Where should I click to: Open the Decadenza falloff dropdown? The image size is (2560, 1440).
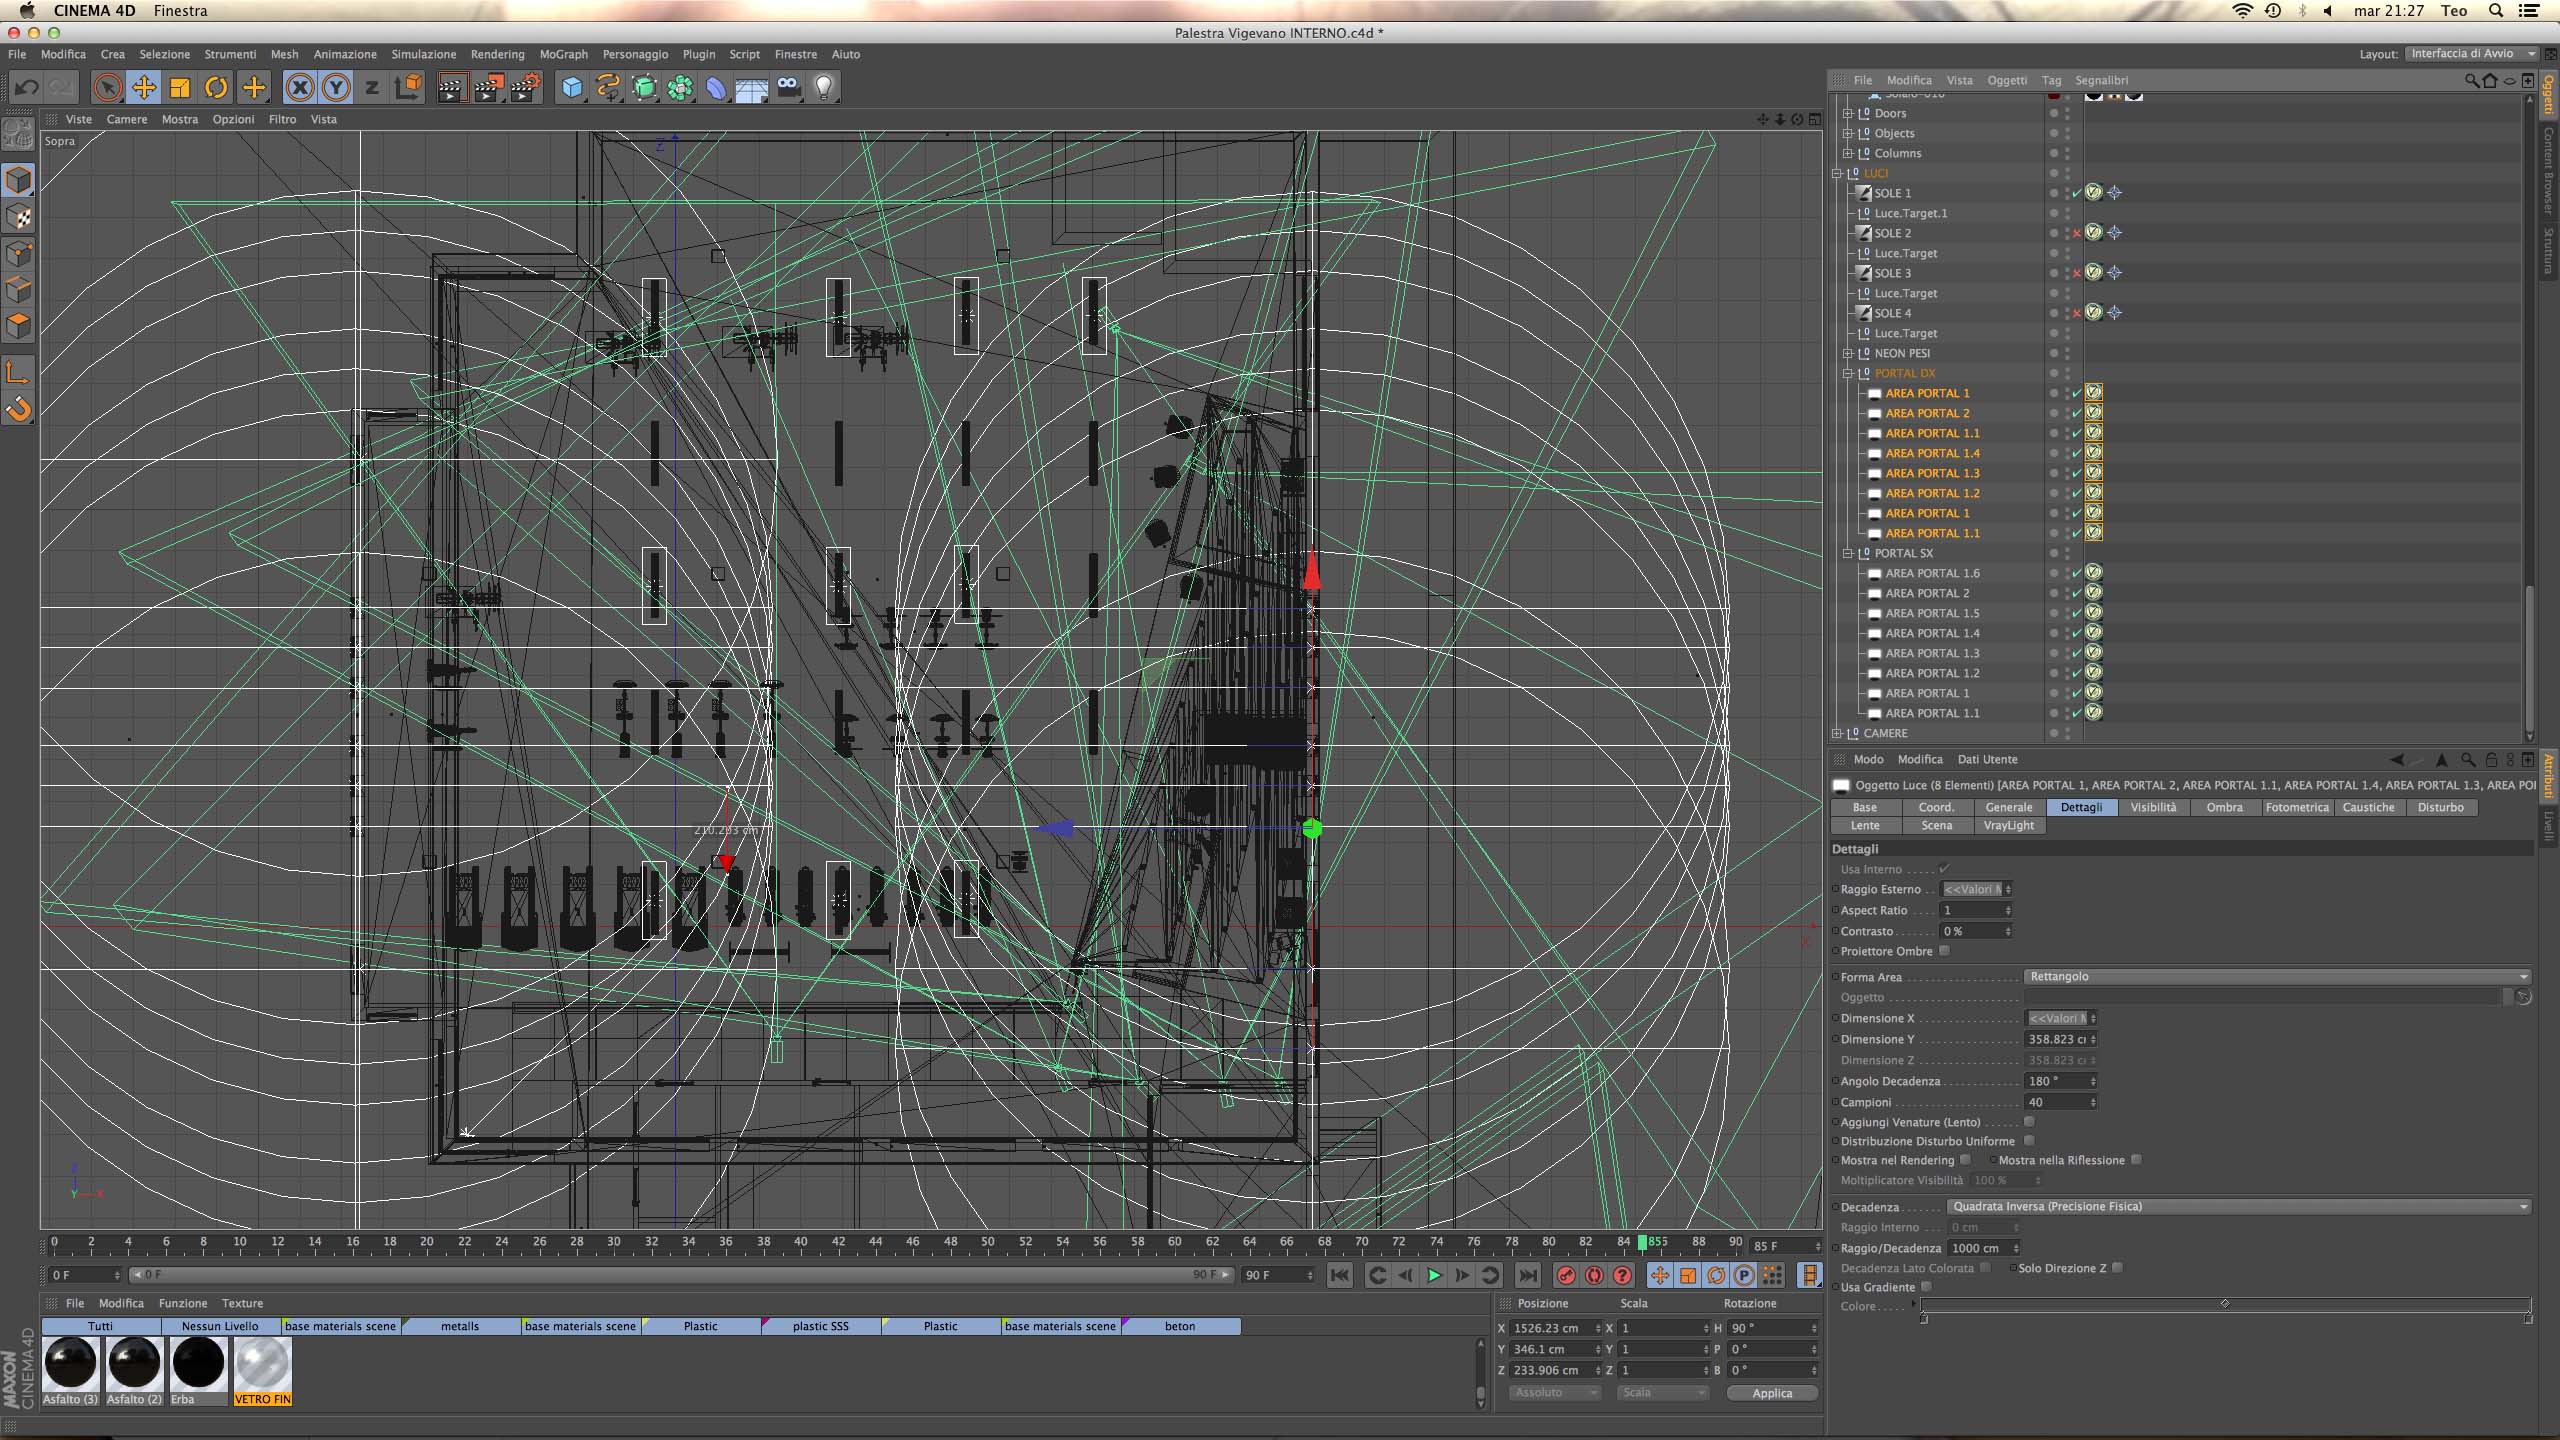(x=2240, y=1207)
